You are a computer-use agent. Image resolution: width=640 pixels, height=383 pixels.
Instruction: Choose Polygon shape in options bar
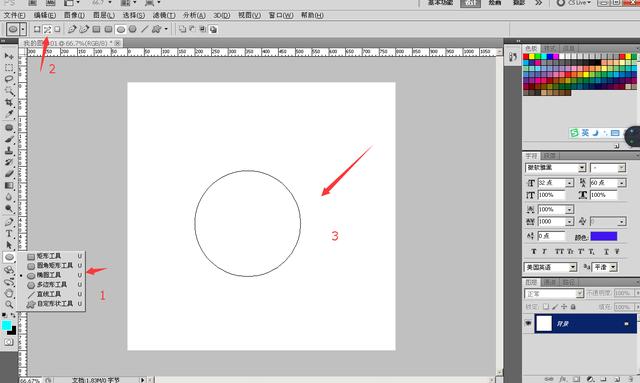pos(132,29)
